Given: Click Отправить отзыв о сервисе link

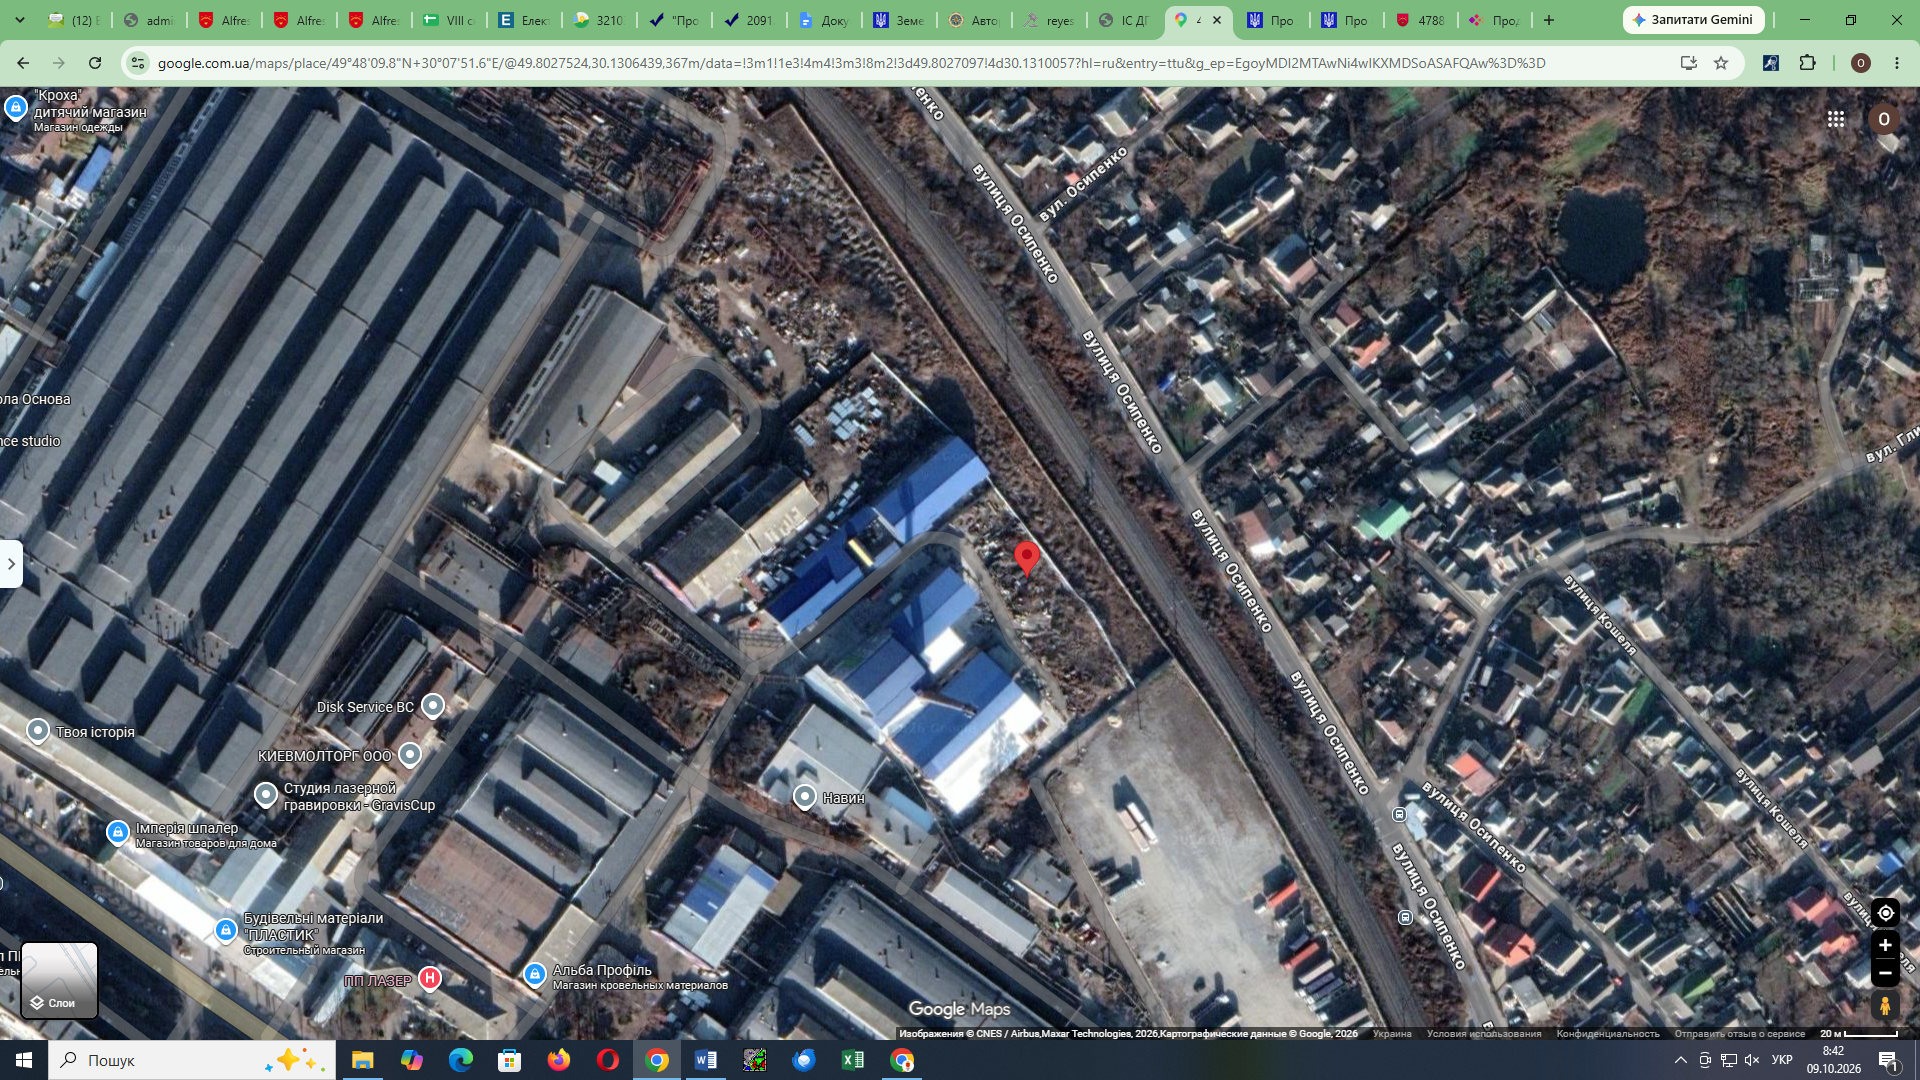Looking at the screenshot, I should (x=1740, y=1034).
